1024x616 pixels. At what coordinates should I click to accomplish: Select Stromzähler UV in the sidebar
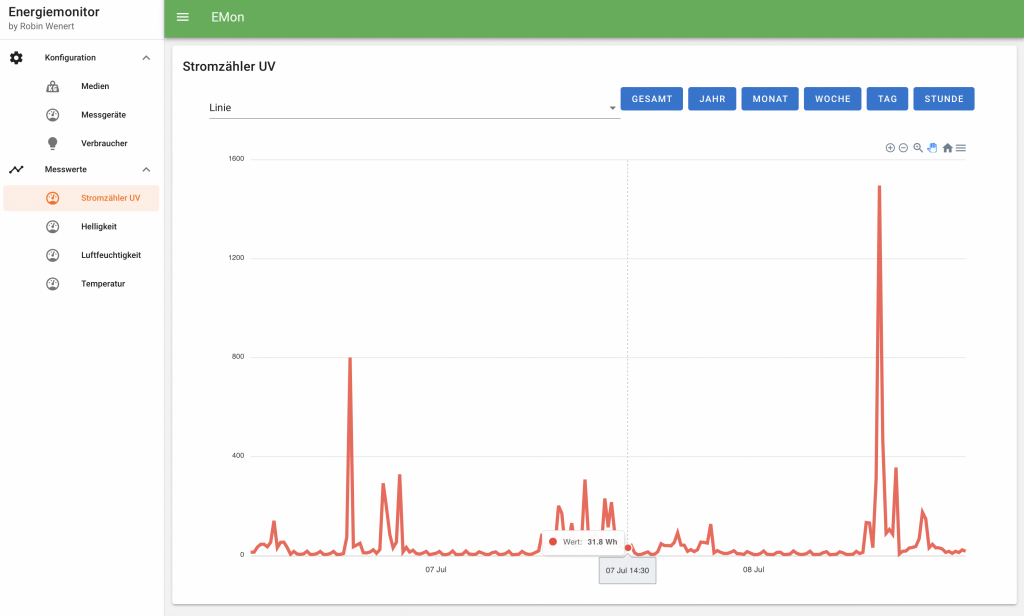pyautogui.click(x=82, y=198)
